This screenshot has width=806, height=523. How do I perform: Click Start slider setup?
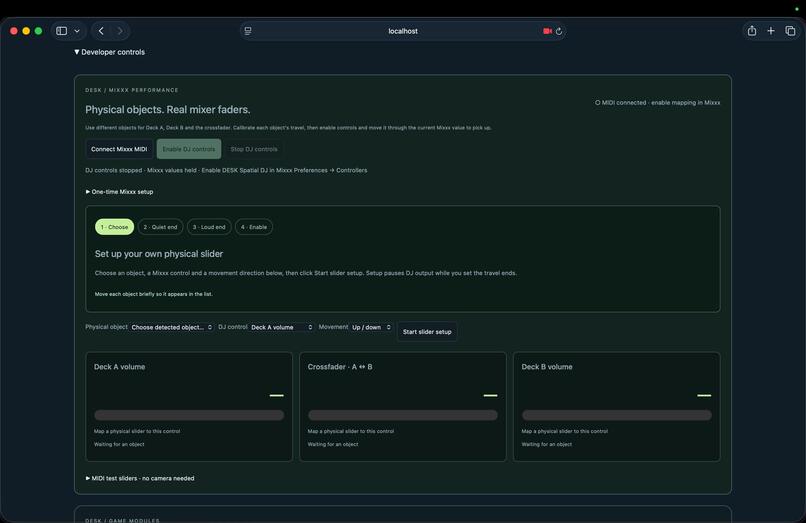click(x=427, y=332)
